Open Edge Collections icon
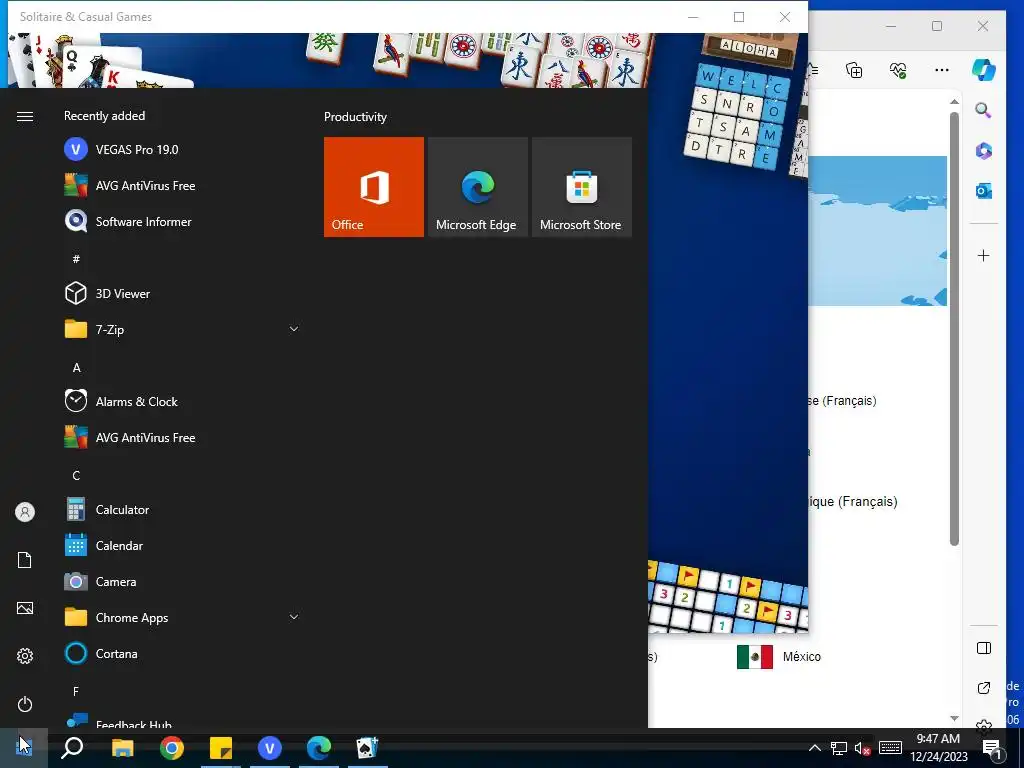The image size is (1024, 768). coord(854,70)
